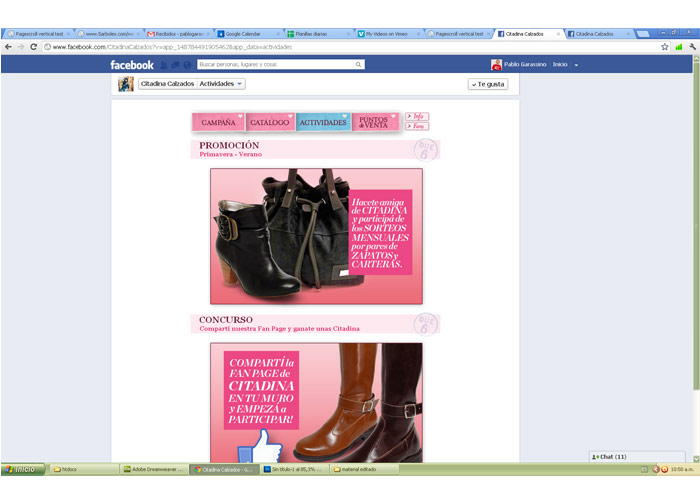Click the browser back arrow

(x=8, y=47)
